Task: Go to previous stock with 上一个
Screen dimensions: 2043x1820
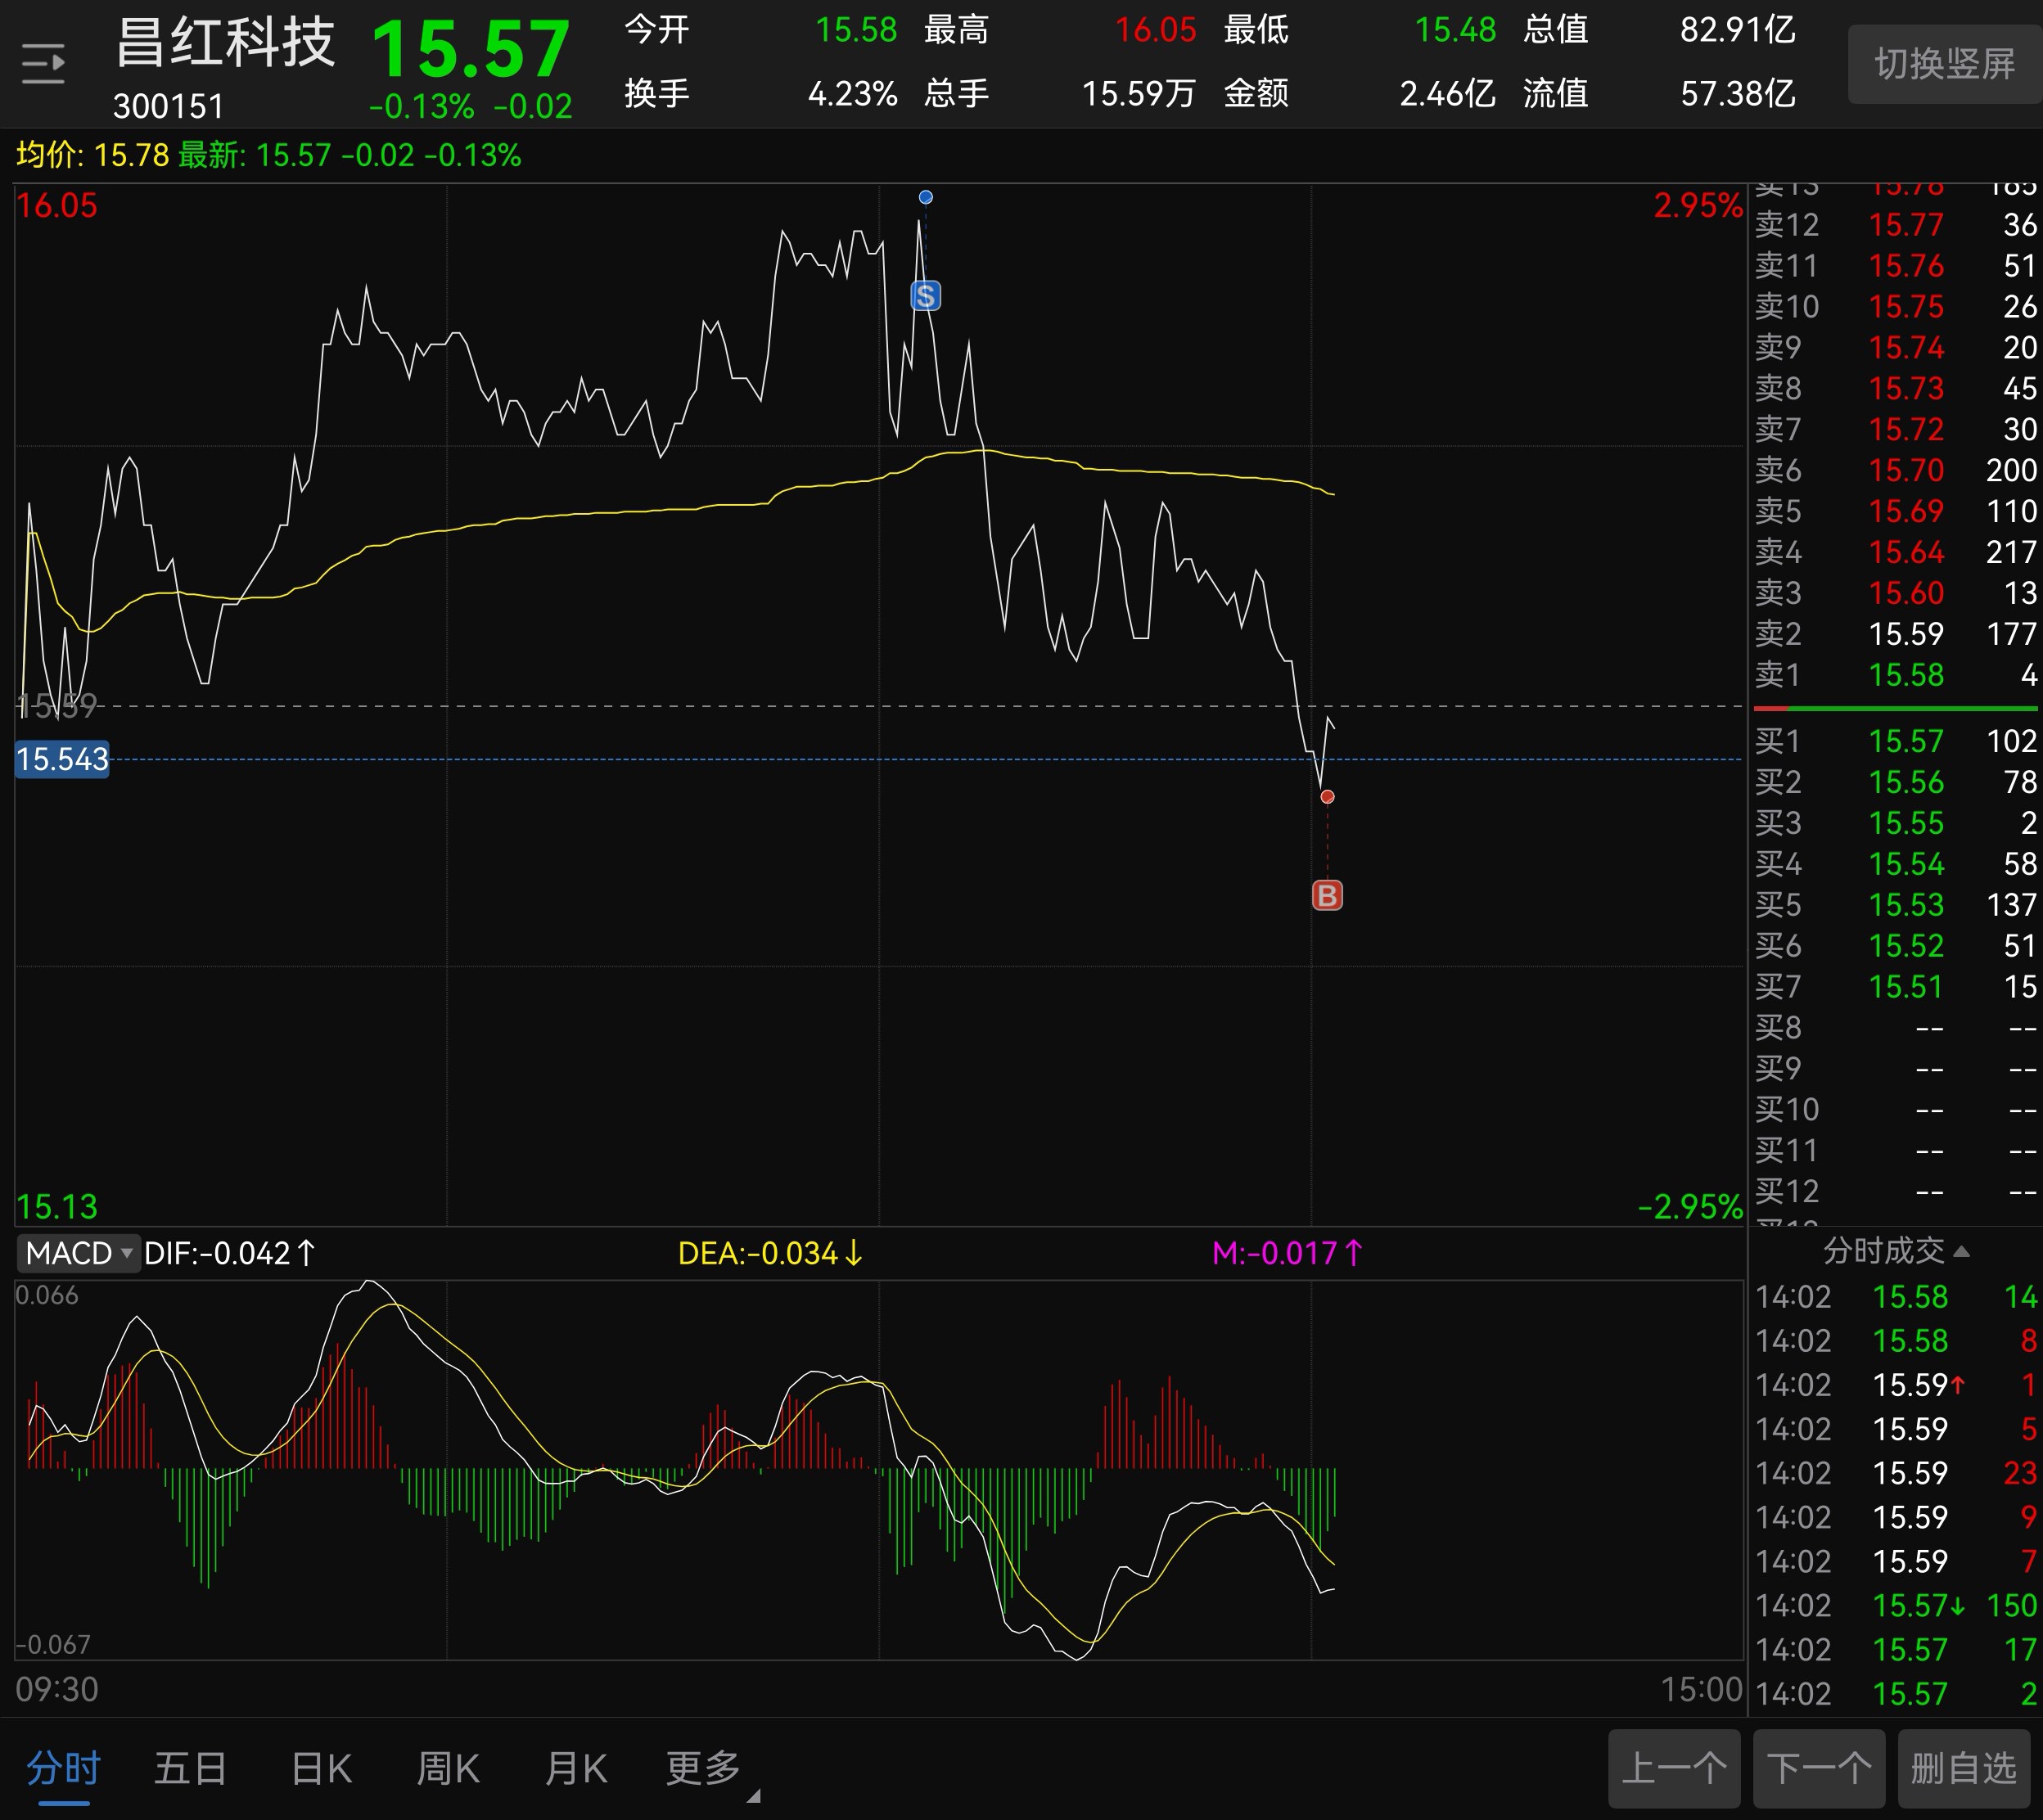Action: (x=1673, y=1768)
